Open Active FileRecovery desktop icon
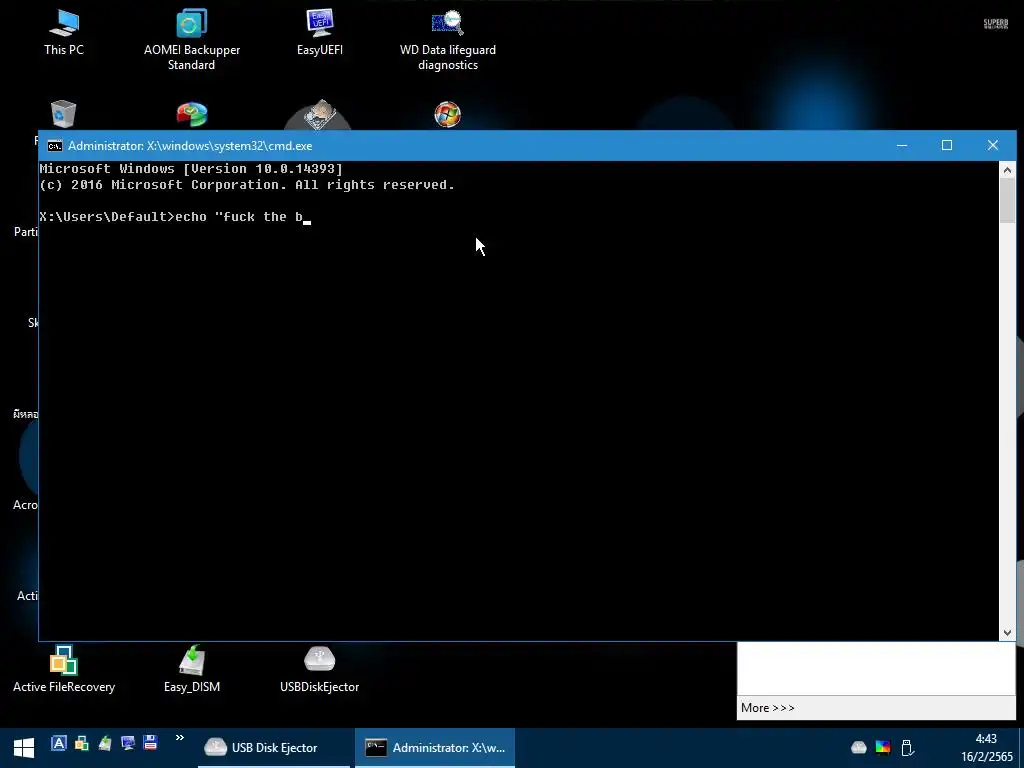Viewport: 1024px width, 768px height. [x=63, y=669]
